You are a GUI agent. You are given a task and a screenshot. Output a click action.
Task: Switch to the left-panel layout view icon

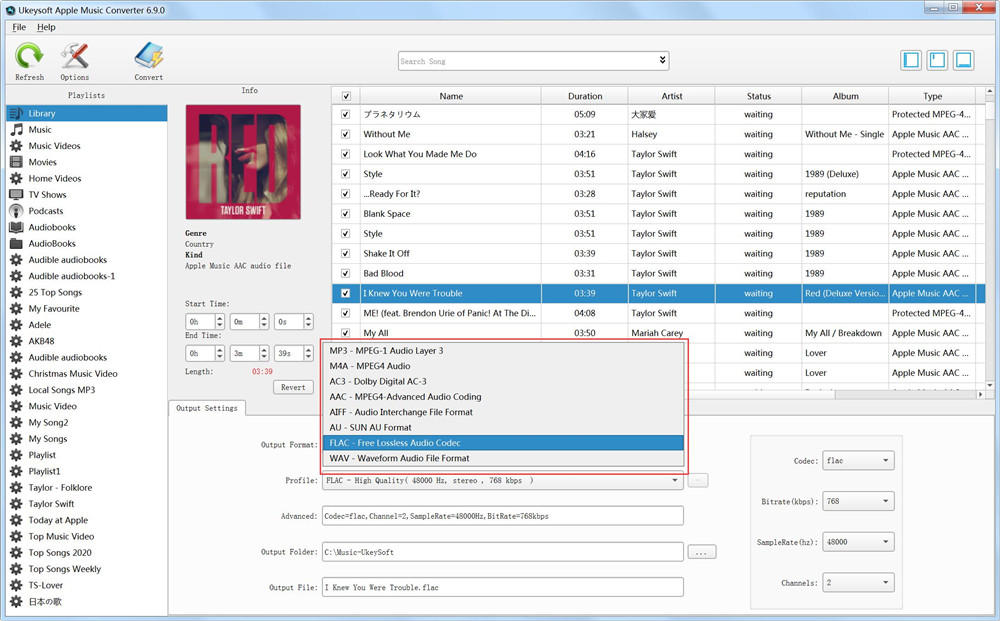click(x=910, y=60)
